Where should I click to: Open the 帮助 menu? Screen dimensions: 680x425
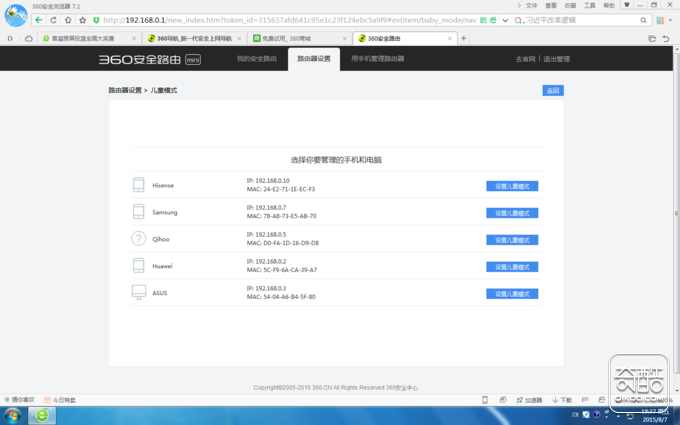click(609, 6)
